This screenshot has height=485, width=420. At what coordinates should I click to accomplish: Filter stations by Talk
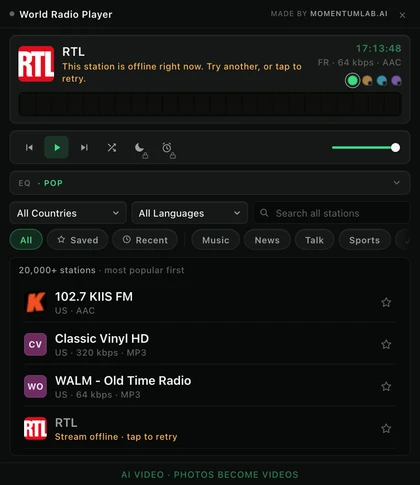pos(314,240)
